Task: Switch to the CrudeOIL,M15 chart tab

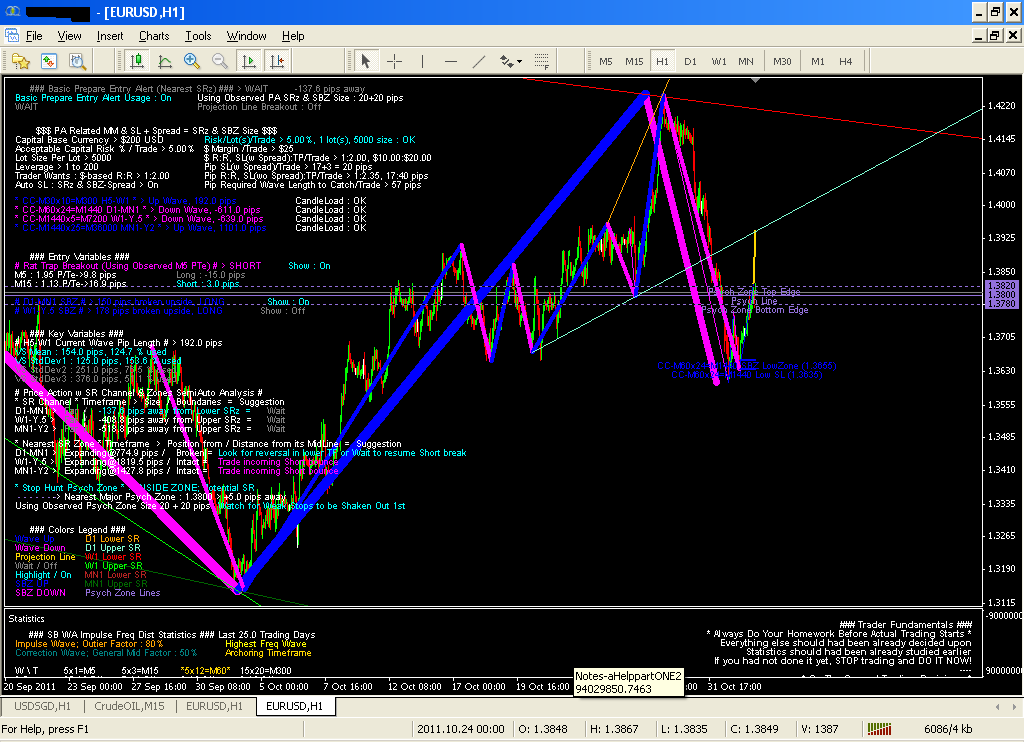Action: (129, 706)
